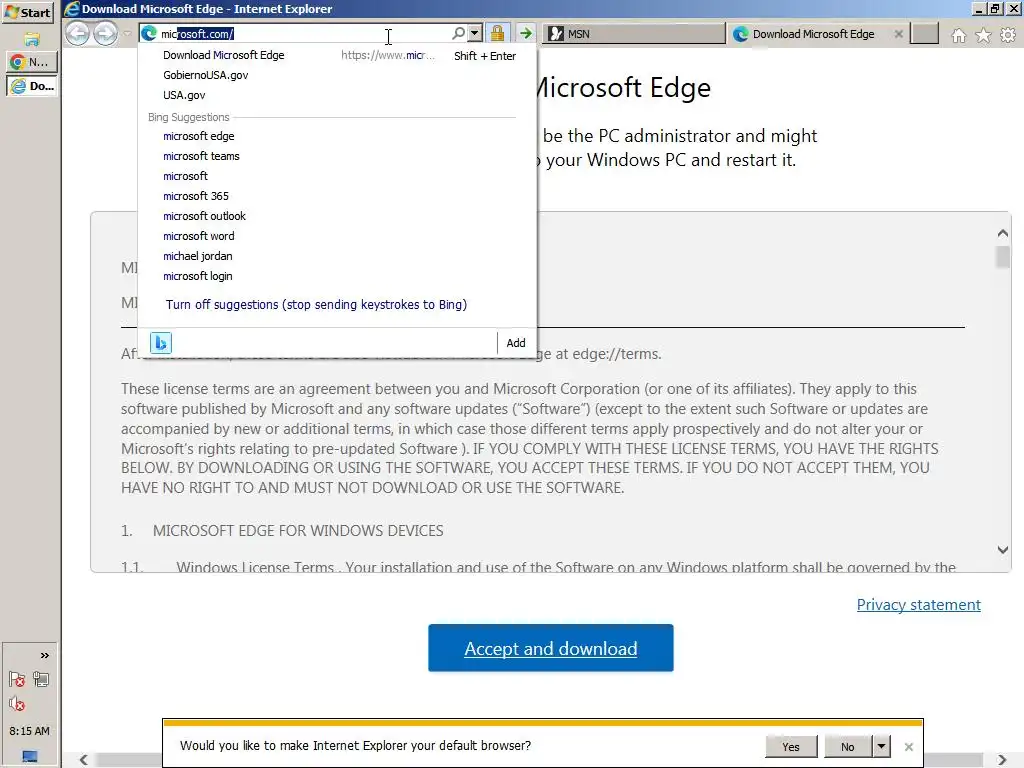The image size is (1024, 768).
Task: Expand the No button dropdown arrow
Action: 881,746
